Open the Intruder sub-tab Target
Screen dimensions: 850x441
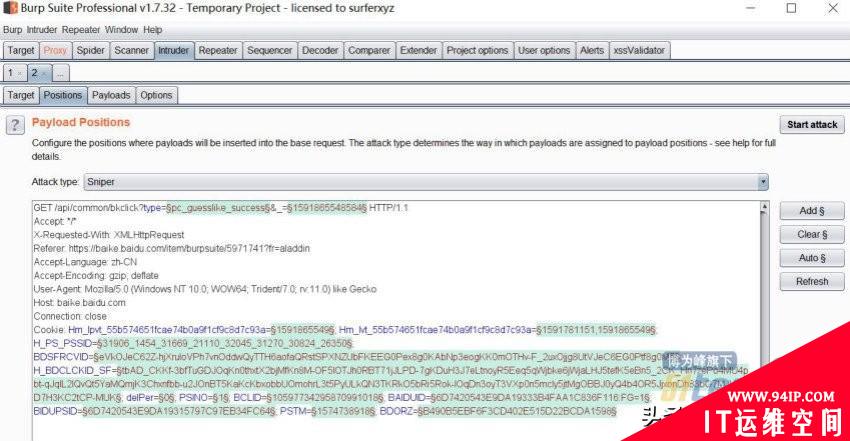pyautogui.click(x=21, y=95)
